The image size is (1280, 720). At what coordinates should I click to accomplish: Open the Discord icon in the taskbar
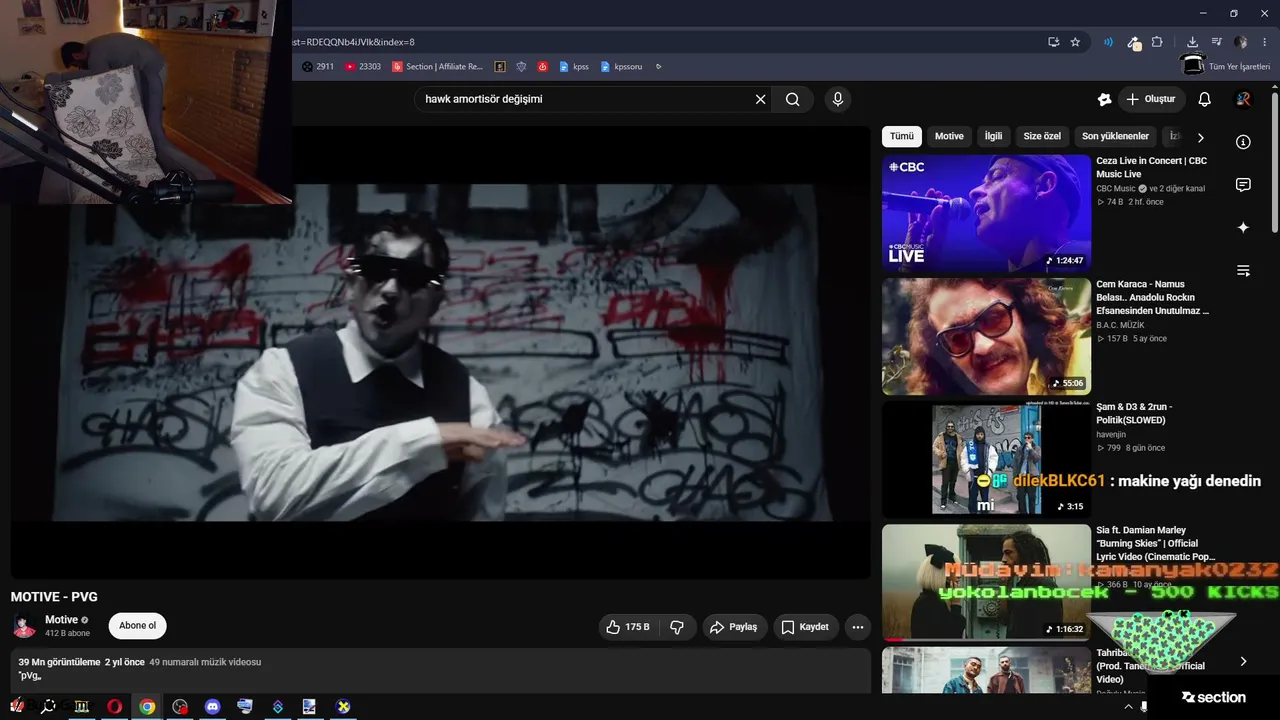point(212,706)
